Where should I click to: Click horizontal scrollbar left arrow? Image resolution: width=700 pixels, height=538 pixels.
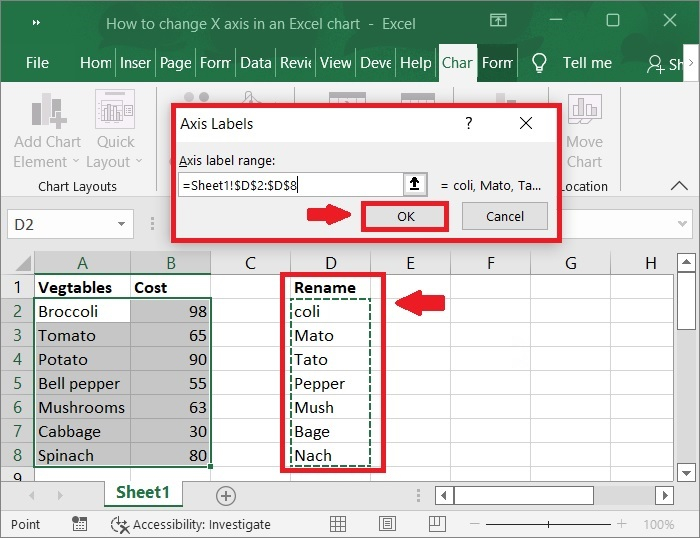444,495
